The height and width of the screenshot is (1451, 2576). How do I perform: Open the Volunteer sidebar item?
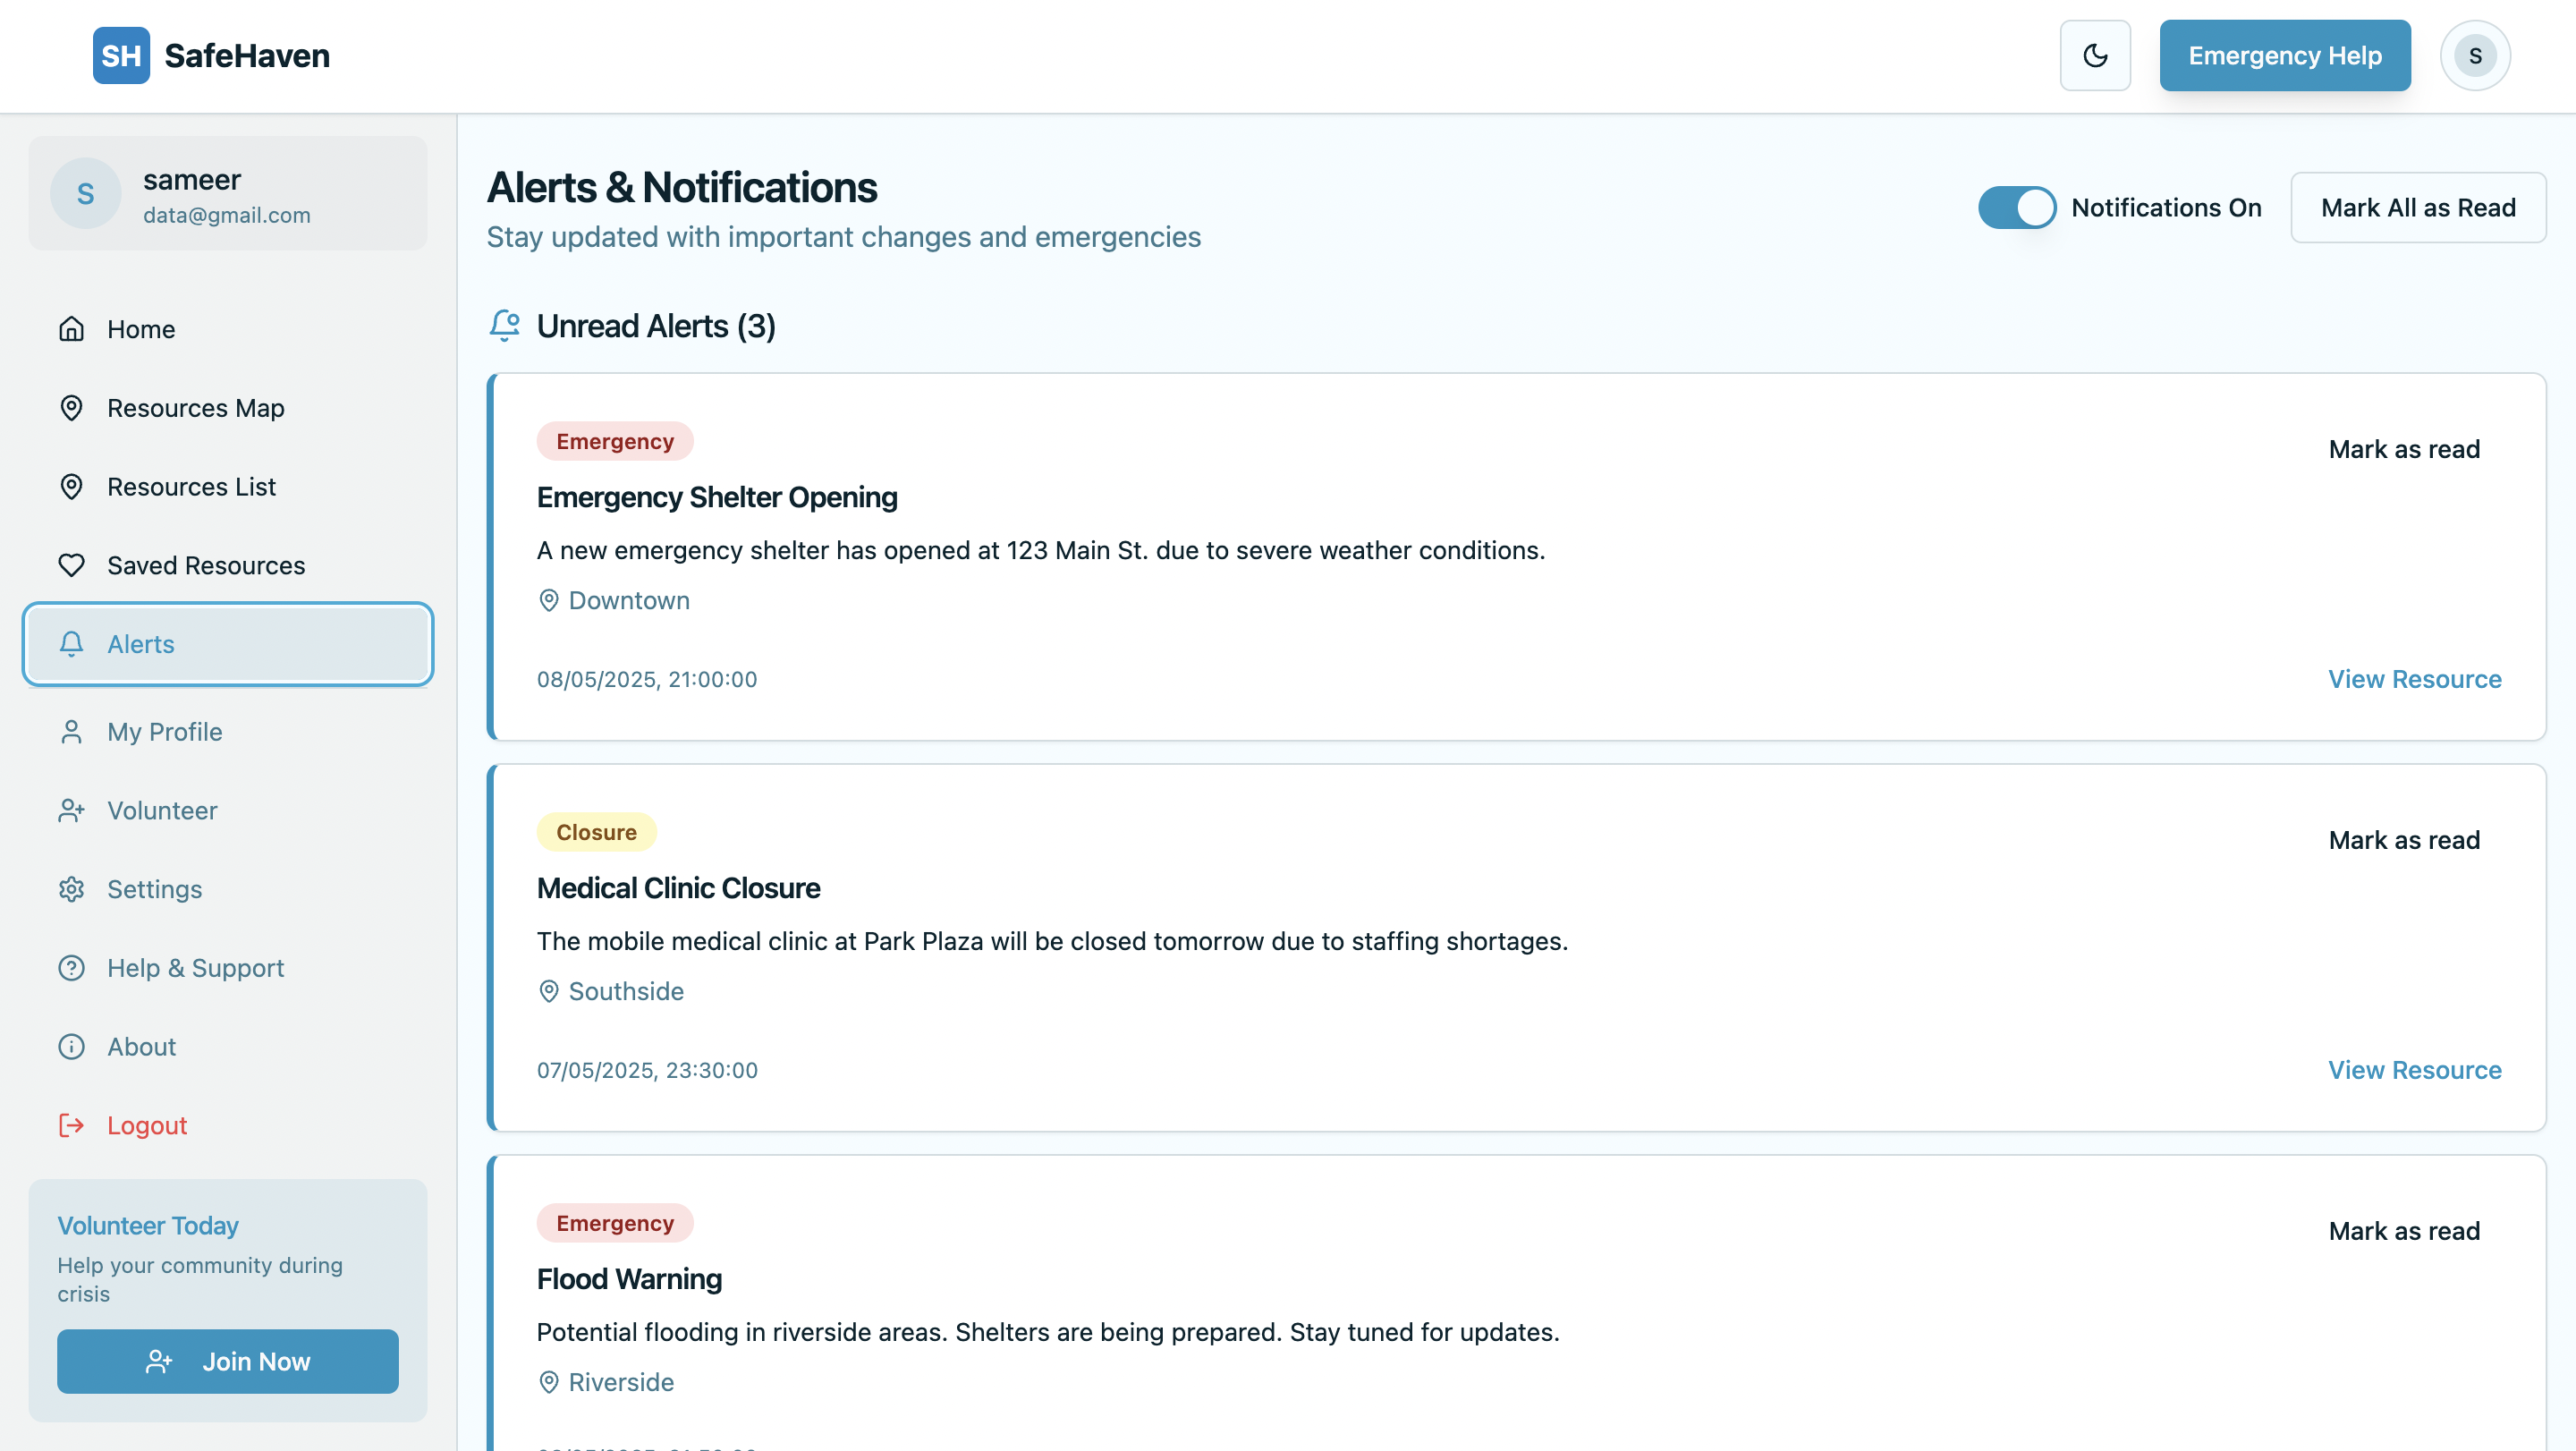[162, 810]
